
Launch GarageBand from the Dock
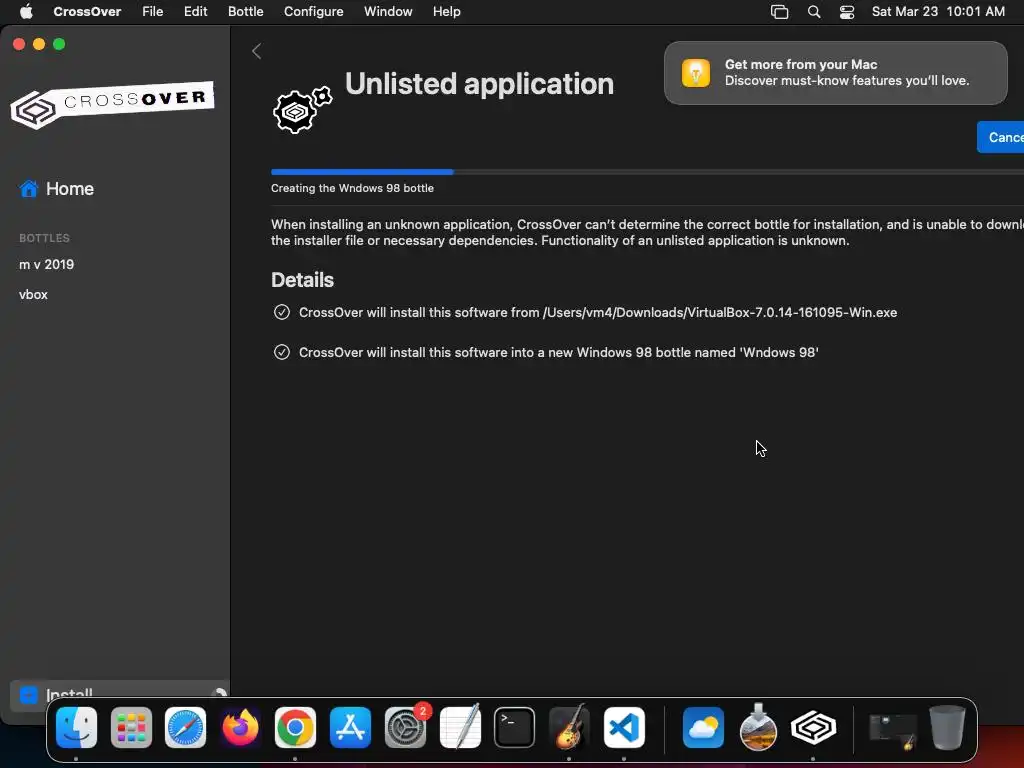pyautogui.click(x=569, y=728)
